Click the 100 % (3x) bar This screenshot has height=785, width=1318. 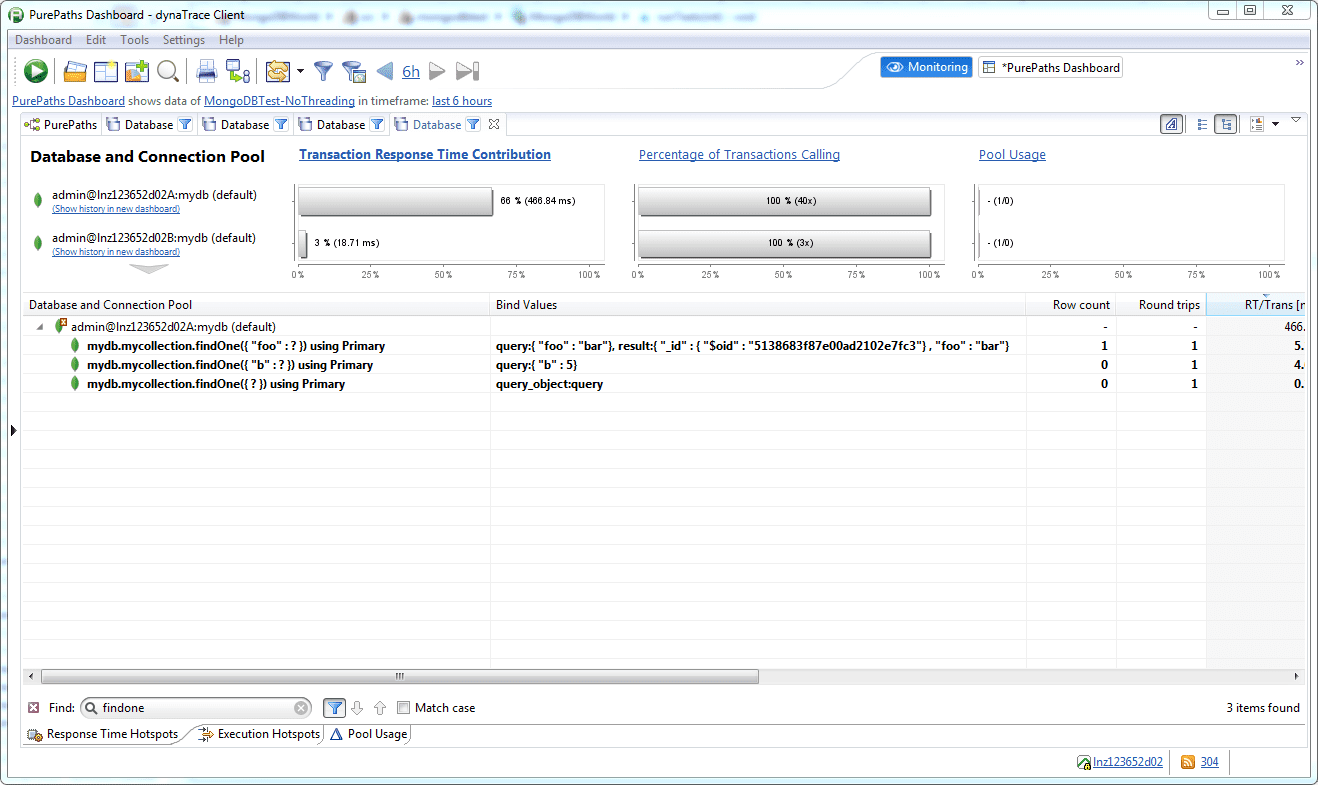pos(785,243)
